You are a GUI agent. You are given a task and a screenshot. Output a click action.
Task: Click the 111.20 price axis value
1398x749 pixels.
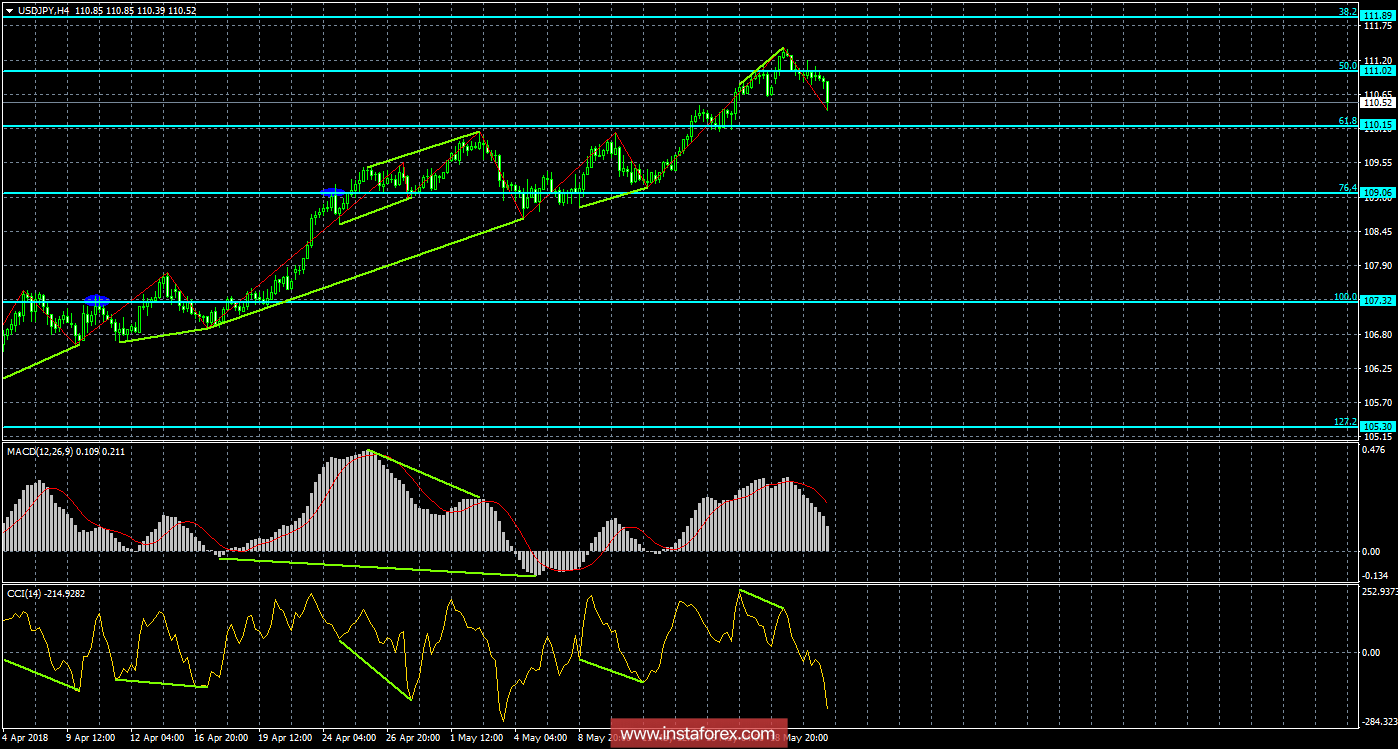coord(1377,60)
